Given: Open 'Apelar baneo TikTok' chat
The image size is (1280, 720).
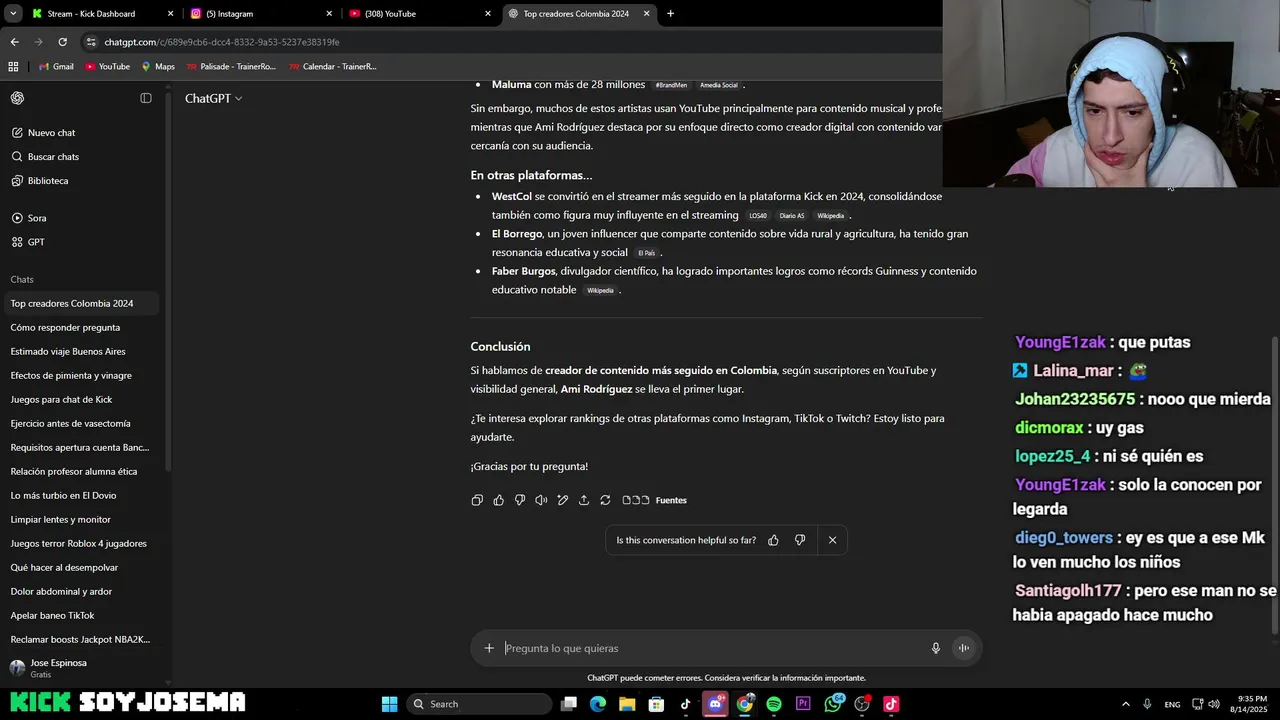Looking at the screenshot, I should (x=83, y=615).
